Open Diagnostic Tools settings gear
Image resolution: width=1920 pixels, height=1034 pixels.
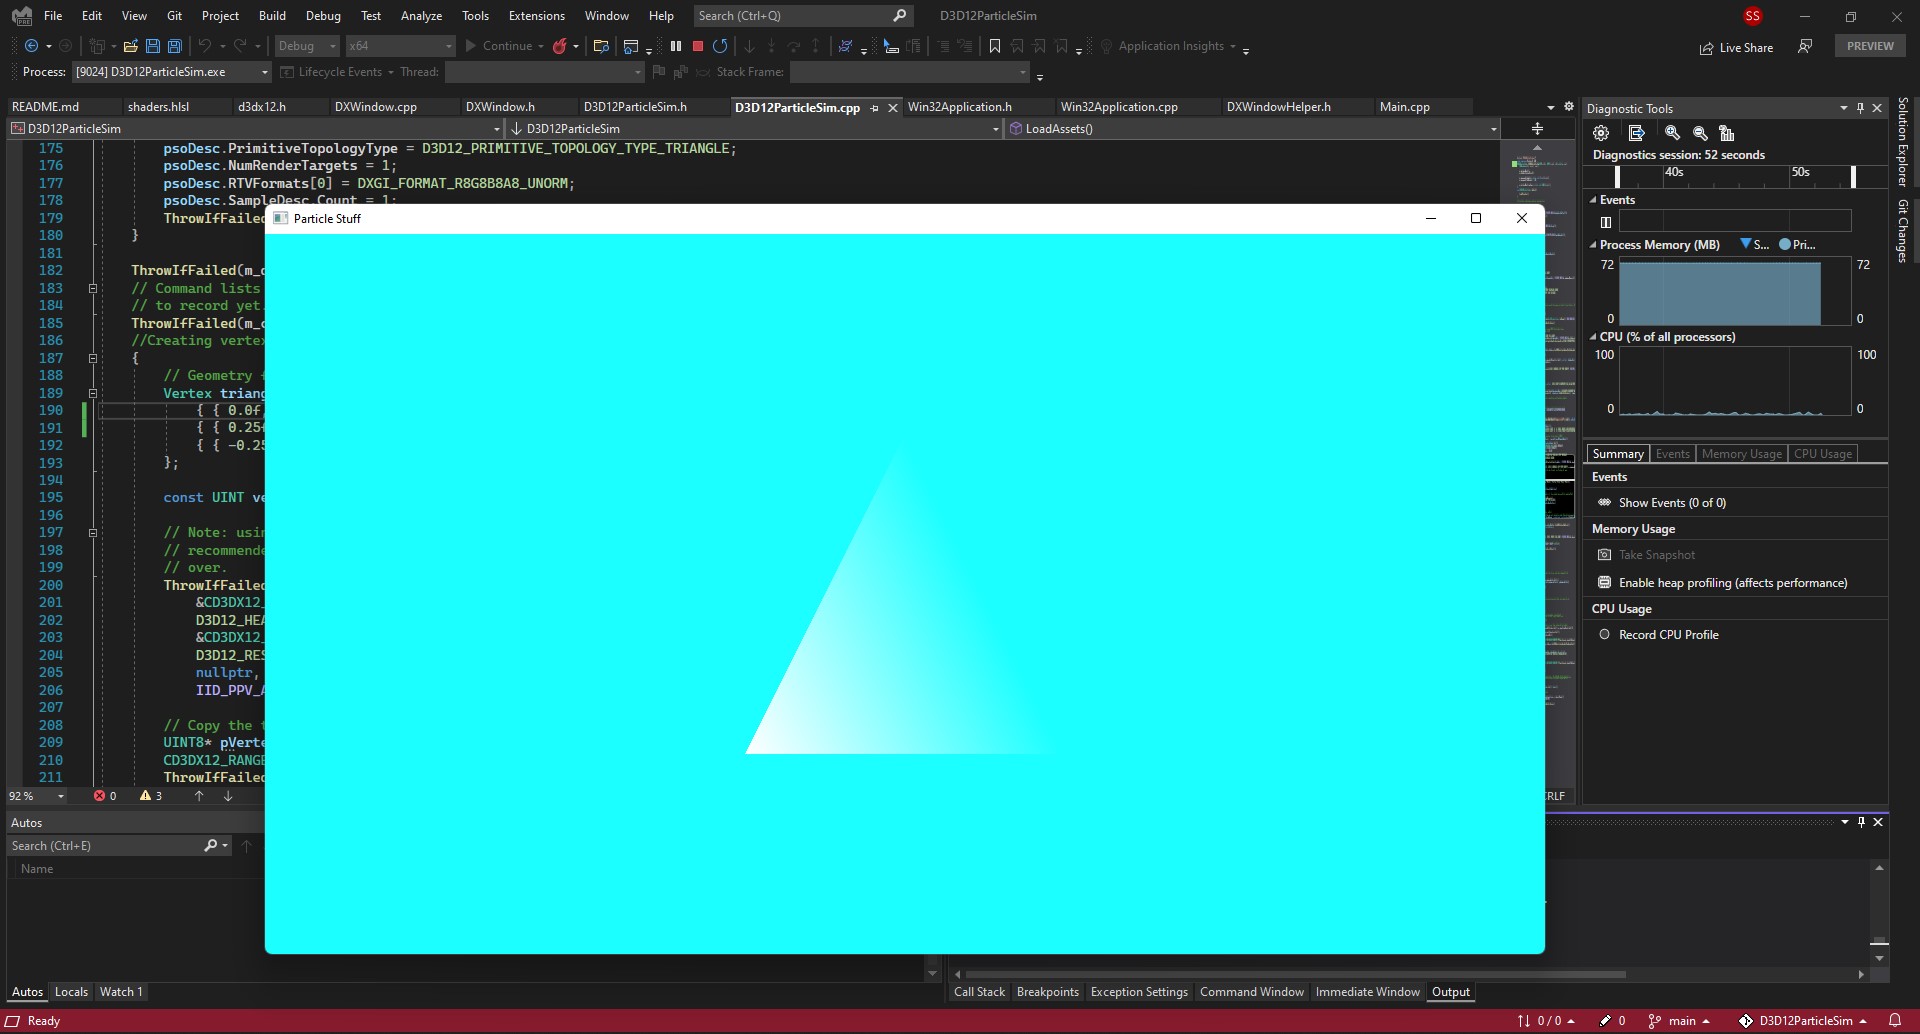pyautogui.click(x=1601, y=133)
